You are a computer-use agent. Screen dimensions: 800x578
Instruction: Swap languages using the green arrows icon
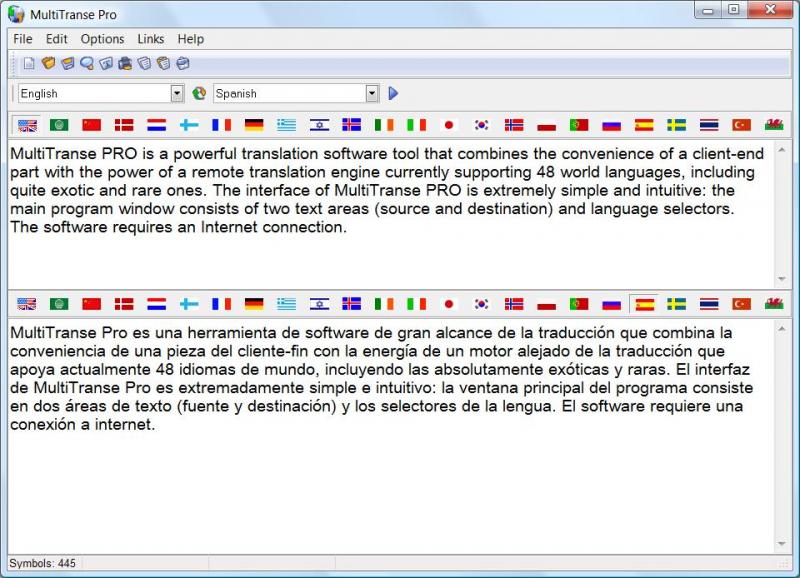[199, 93]
